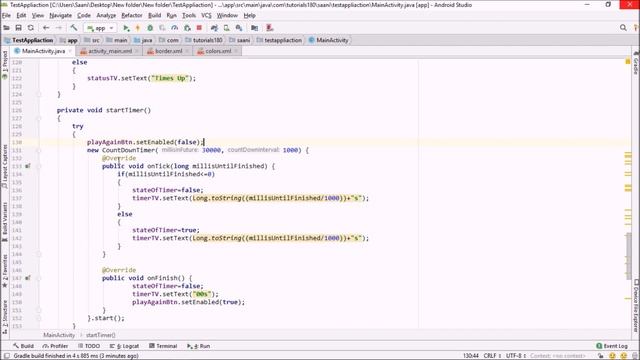Click the yellow inspection indicator in the top right
The width and height of the screenshot is (640, 360).
[628, 62]
